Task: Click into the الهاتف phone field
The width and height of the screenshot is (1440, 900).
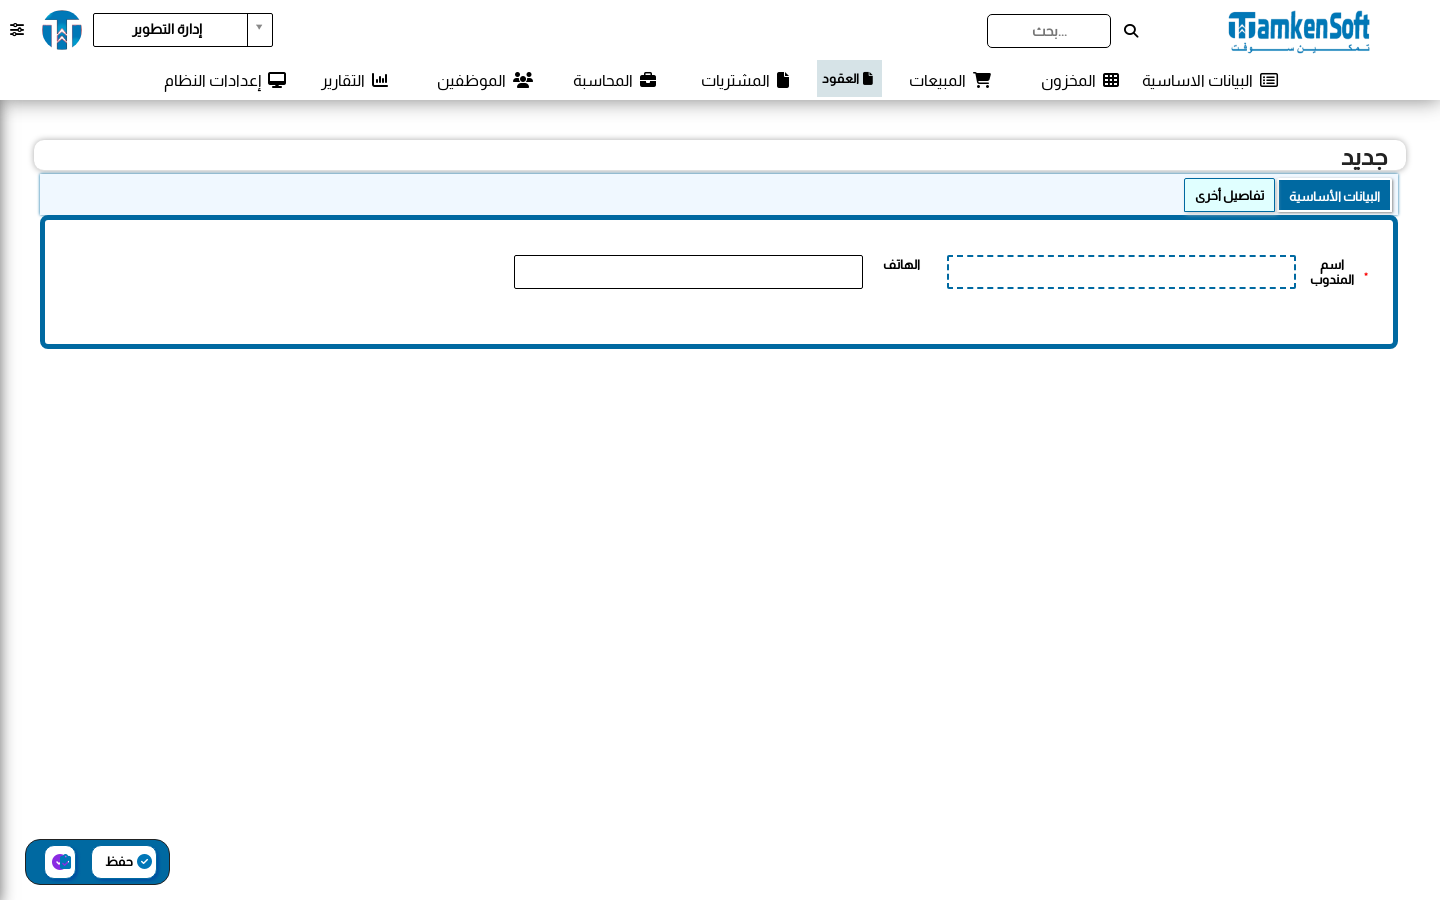Action: [688, 272]
